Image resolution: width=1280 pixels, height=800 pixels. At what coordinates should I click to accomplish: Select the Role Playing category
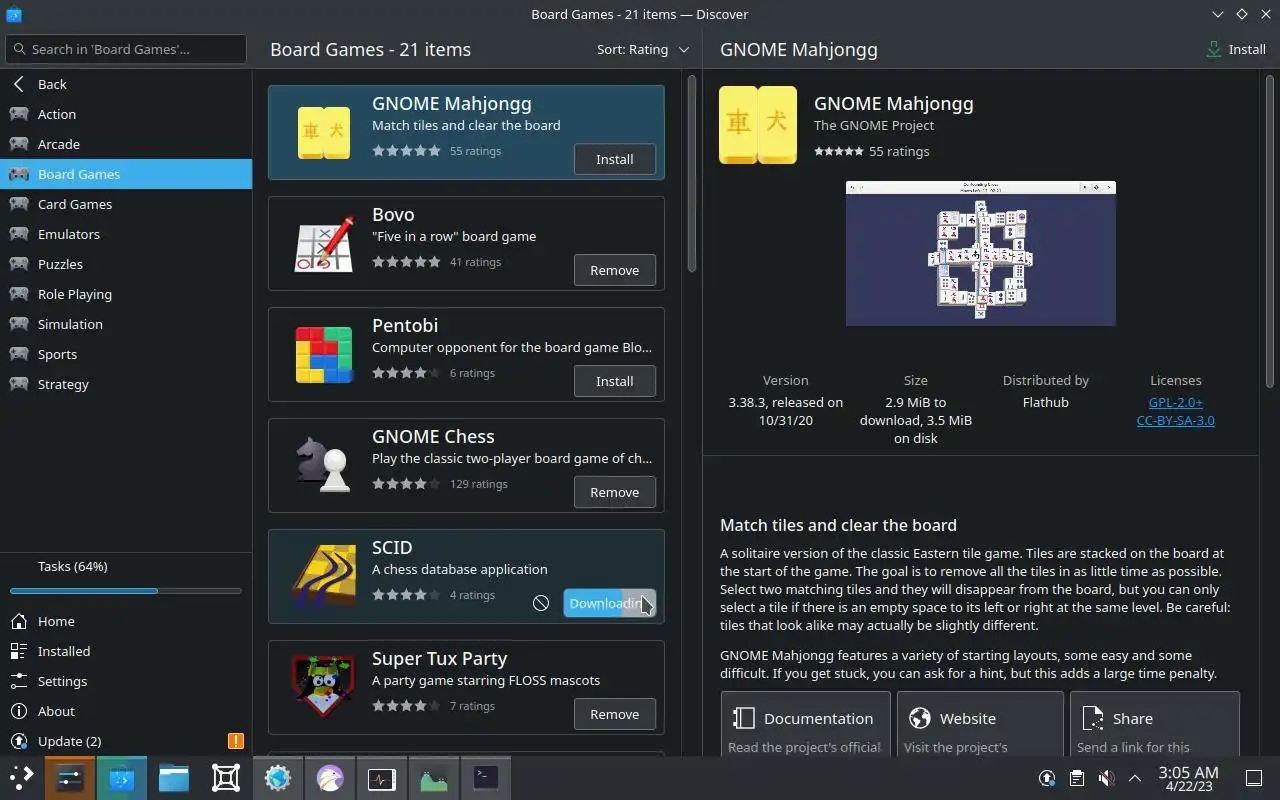pos(126,294)
